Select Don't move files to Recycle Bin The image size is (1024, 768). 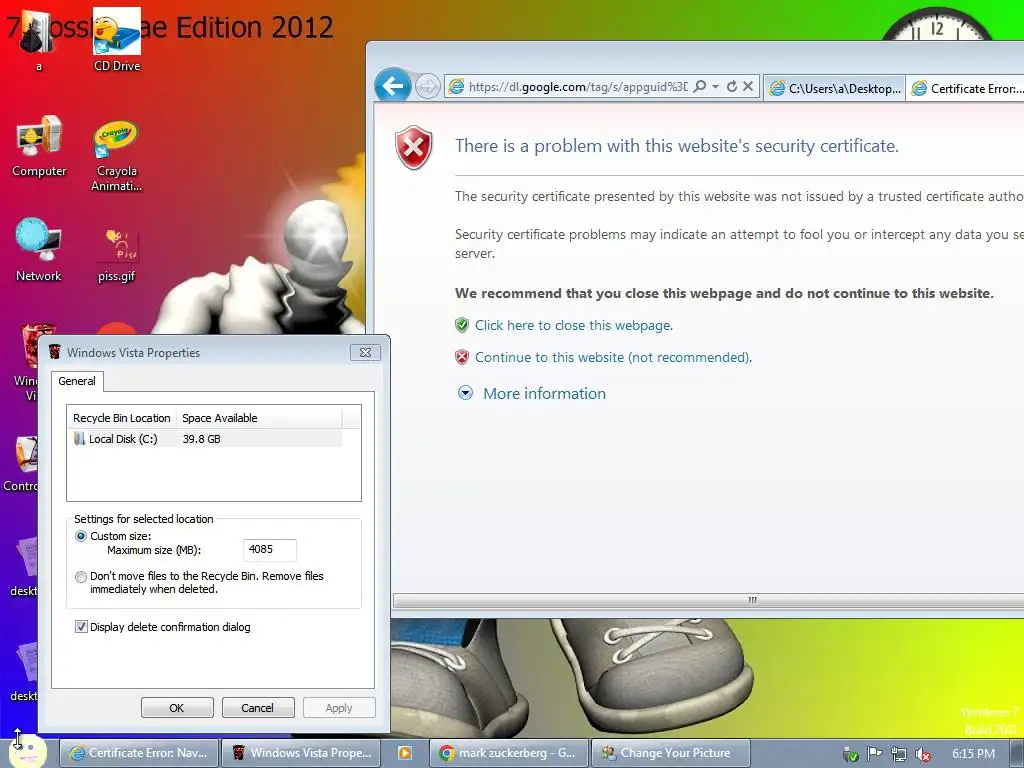[x=81, y=577]
